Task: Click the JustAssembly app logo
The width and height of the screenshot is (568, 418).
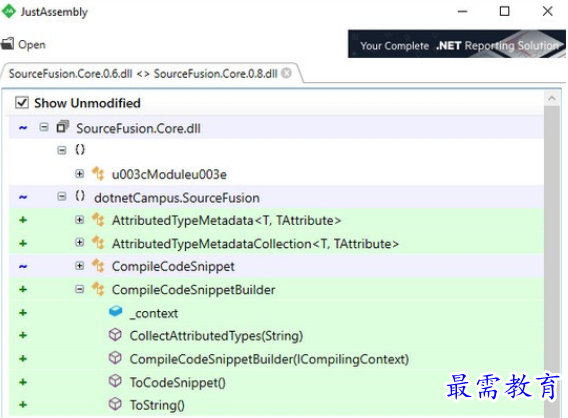Action: point(8,11)
